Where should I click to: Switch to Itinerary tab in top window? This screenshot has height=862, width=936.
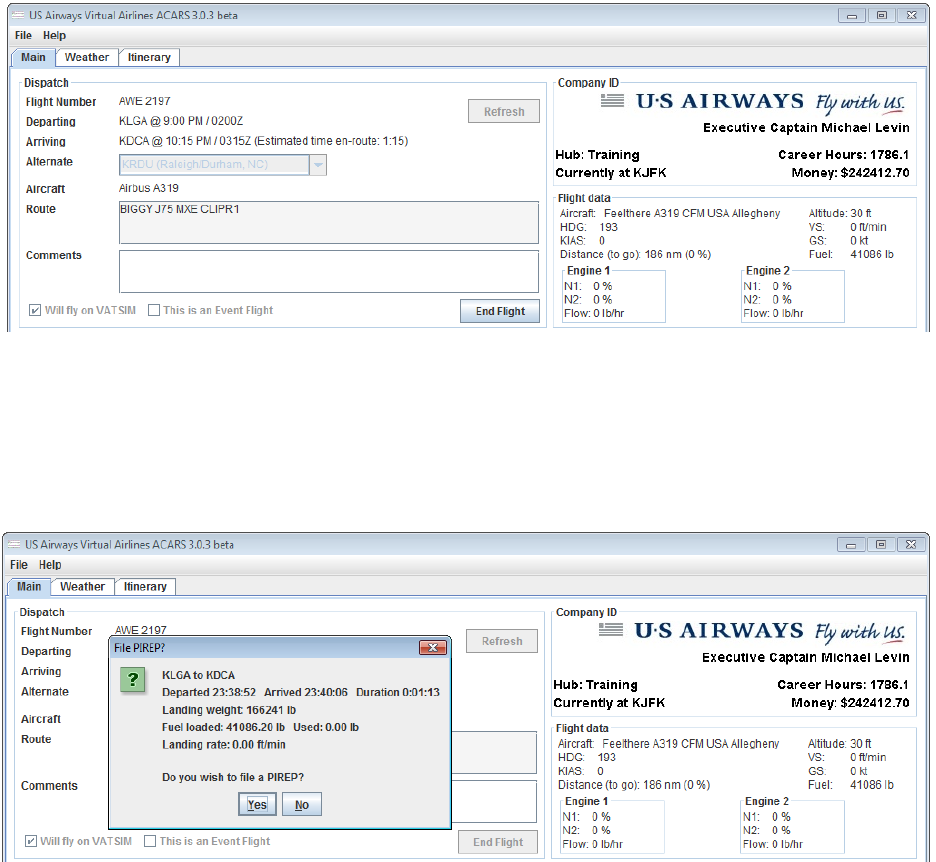pyautogui.click(x=149, y=57)
